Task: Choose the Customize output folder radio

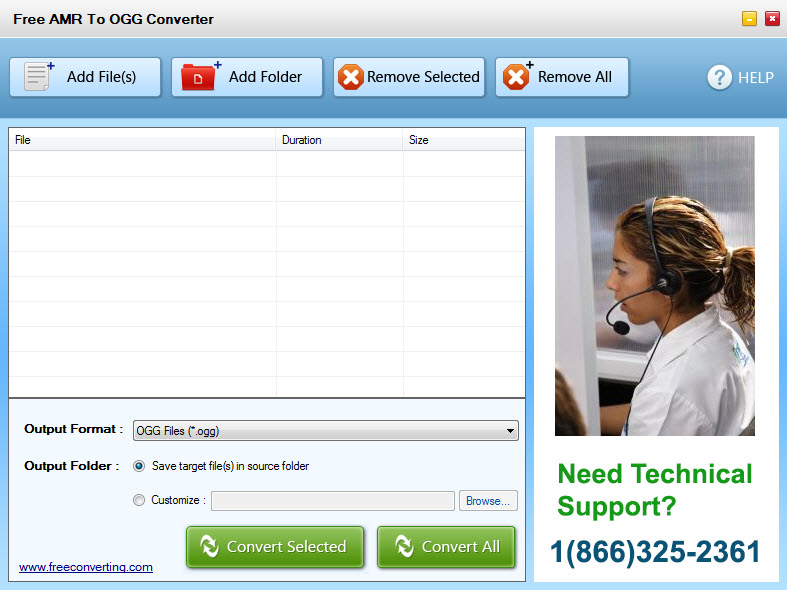Action: click(x=139, y=500)
